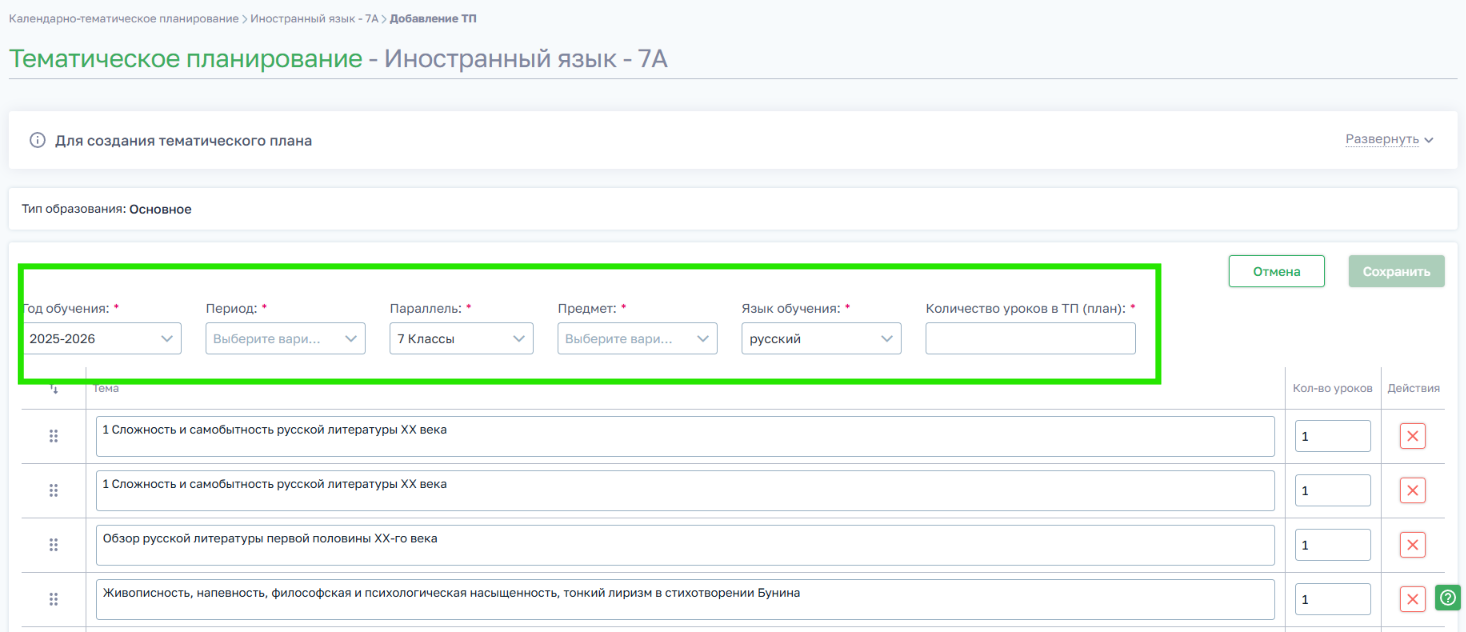Click delete X on the second 'Сложность и самобытность' row

pyautogui.click(x=1412, y=490)
